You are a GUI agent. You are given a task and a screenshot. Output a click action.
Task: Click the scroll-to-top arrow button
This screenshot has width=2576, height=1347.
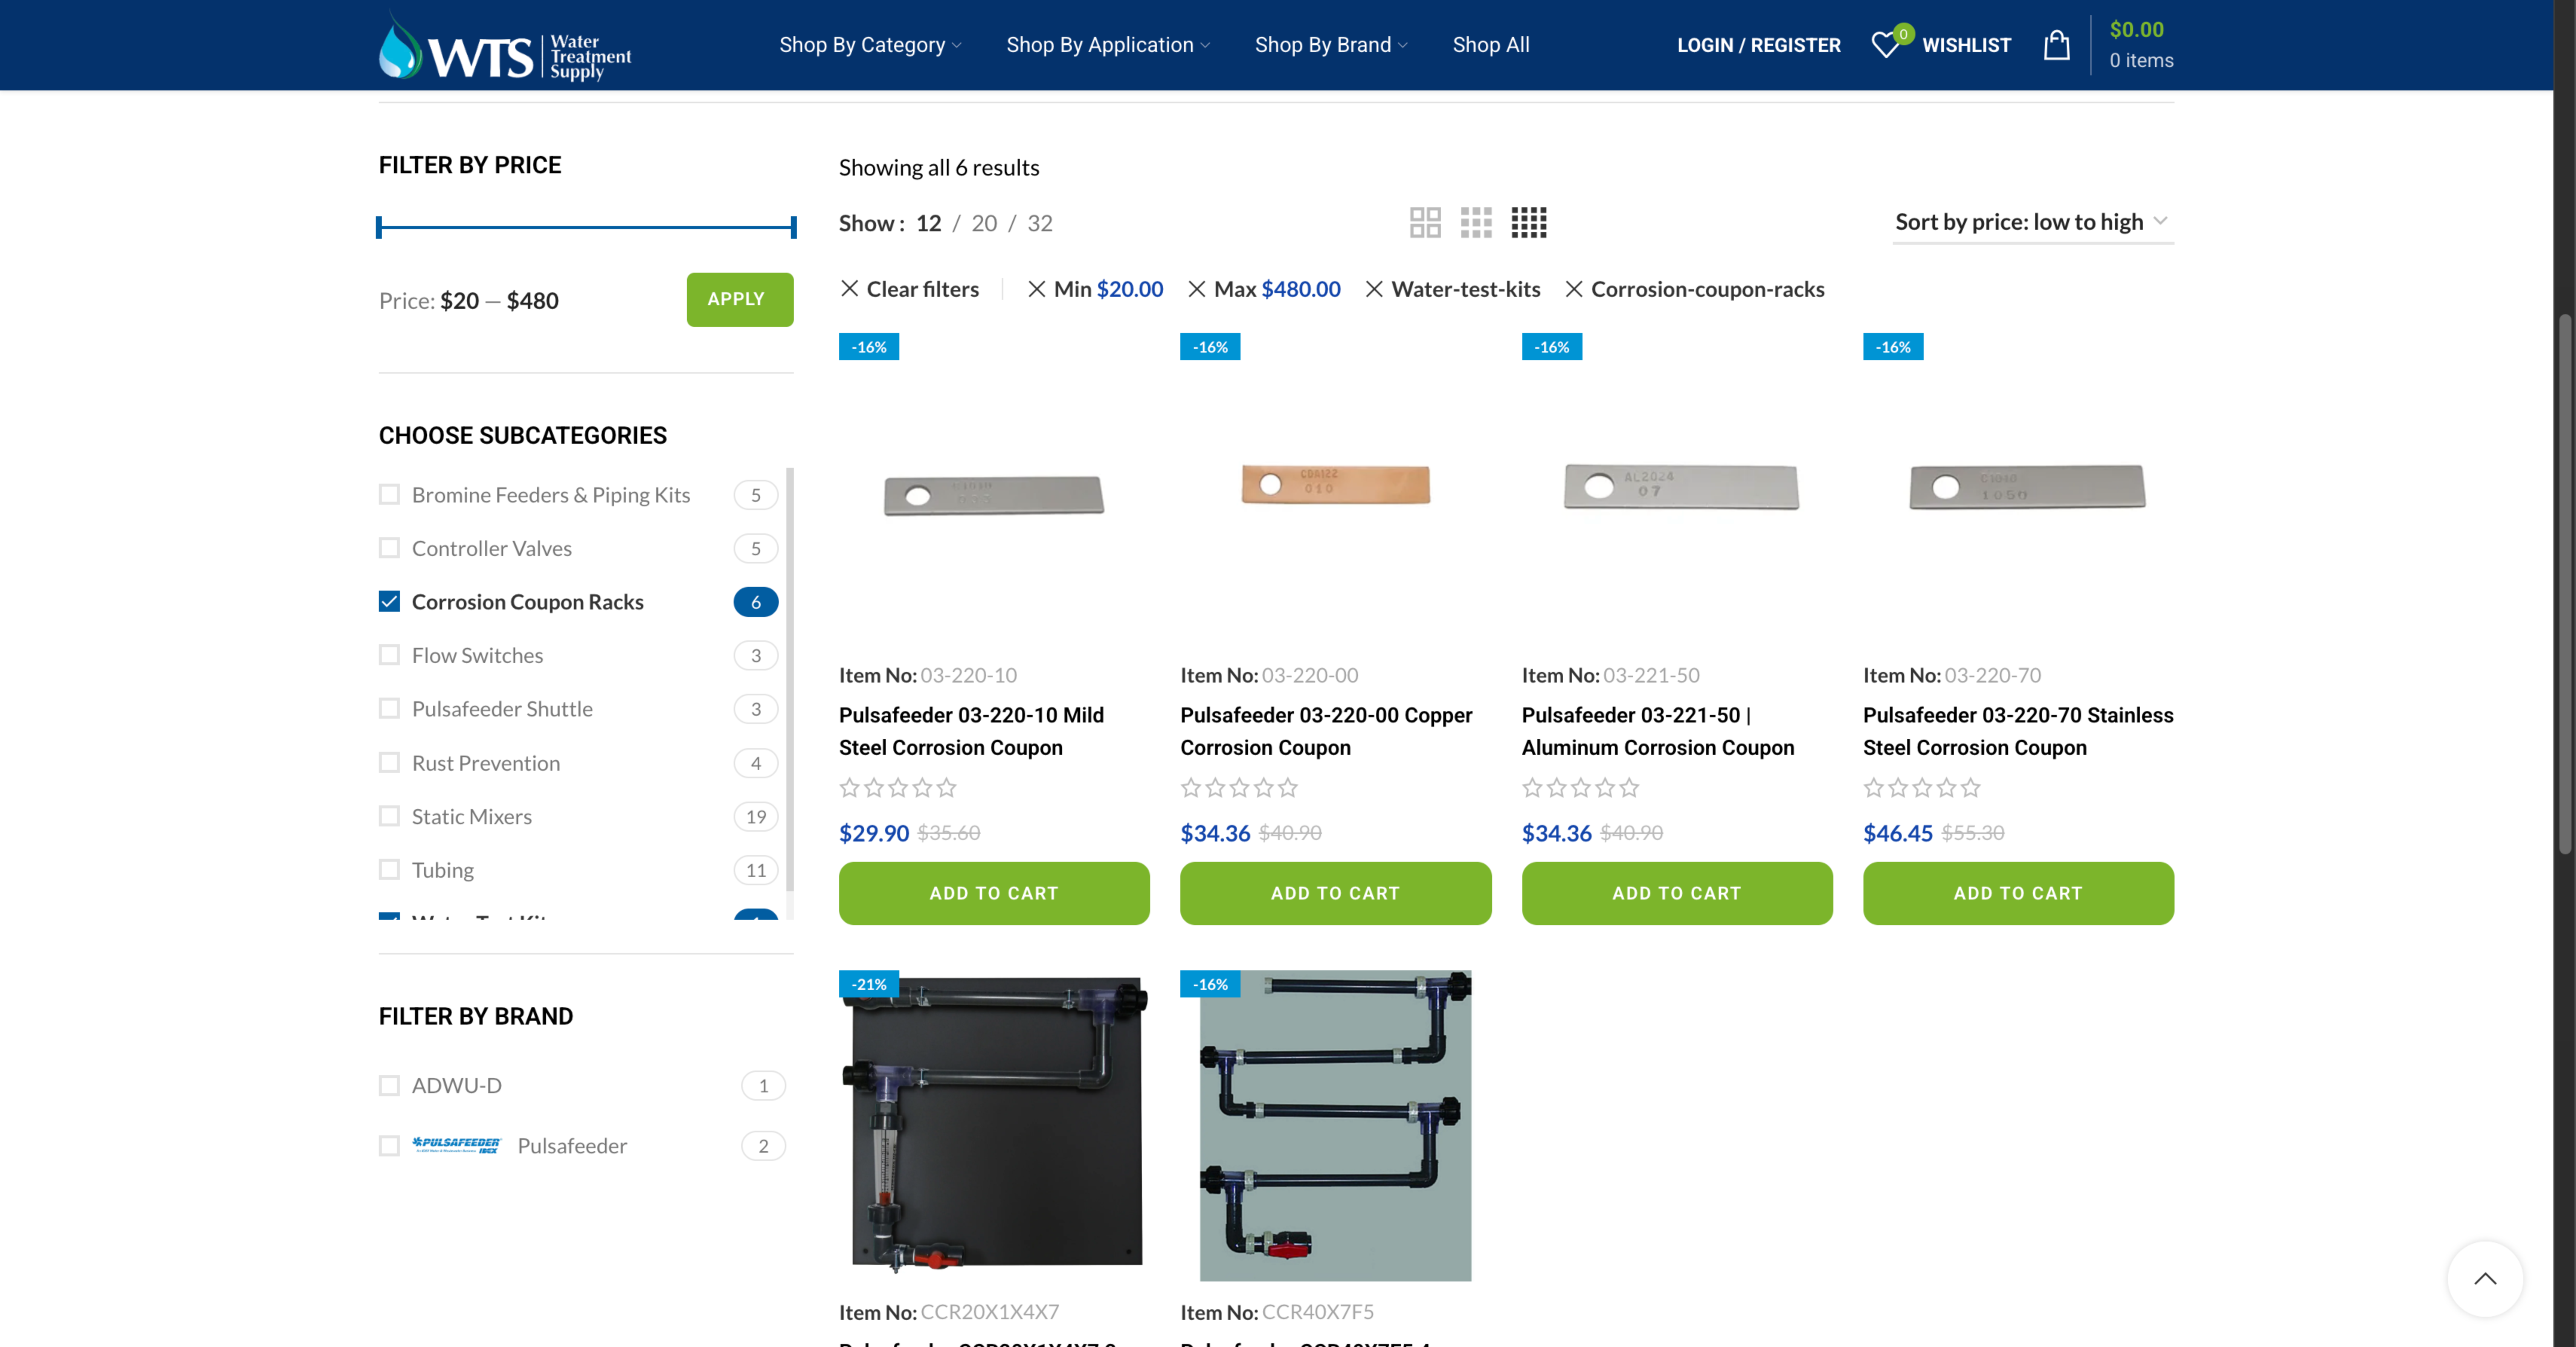[2485, 1279]
